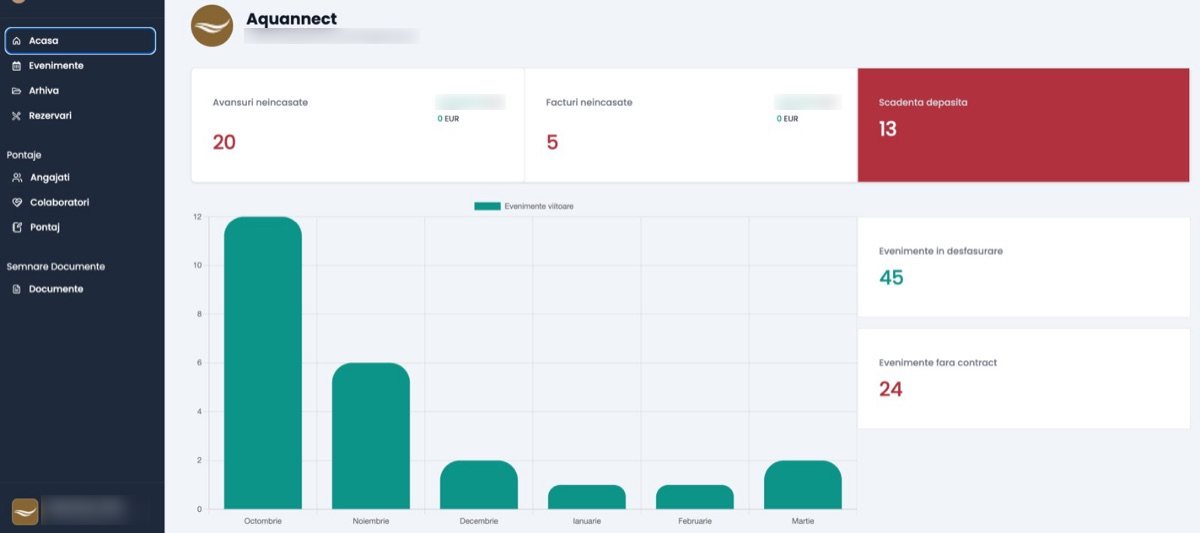Click the number 20 under Avansuri neincasate
1200x533 pixels.
point(224,142)
